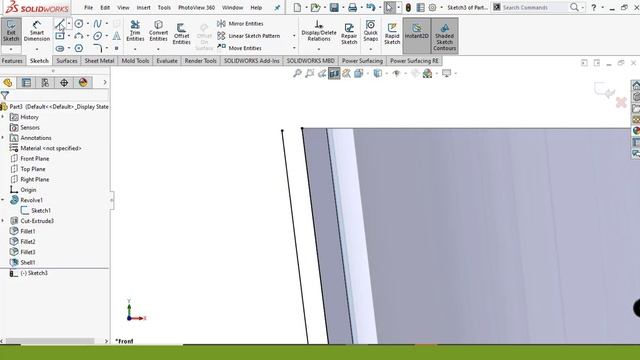The height and width of the screenshot is (360, 640).
Task: Select the Spline sketch tool
Action: coord(97,24)
